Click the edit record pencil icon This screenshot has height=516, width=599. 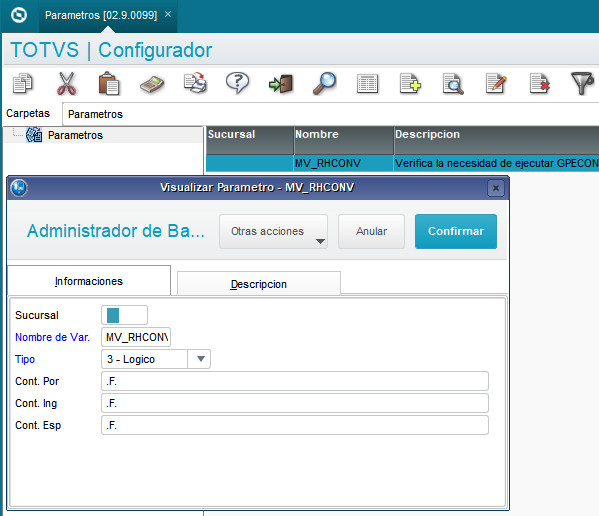(x=496, y=83)
